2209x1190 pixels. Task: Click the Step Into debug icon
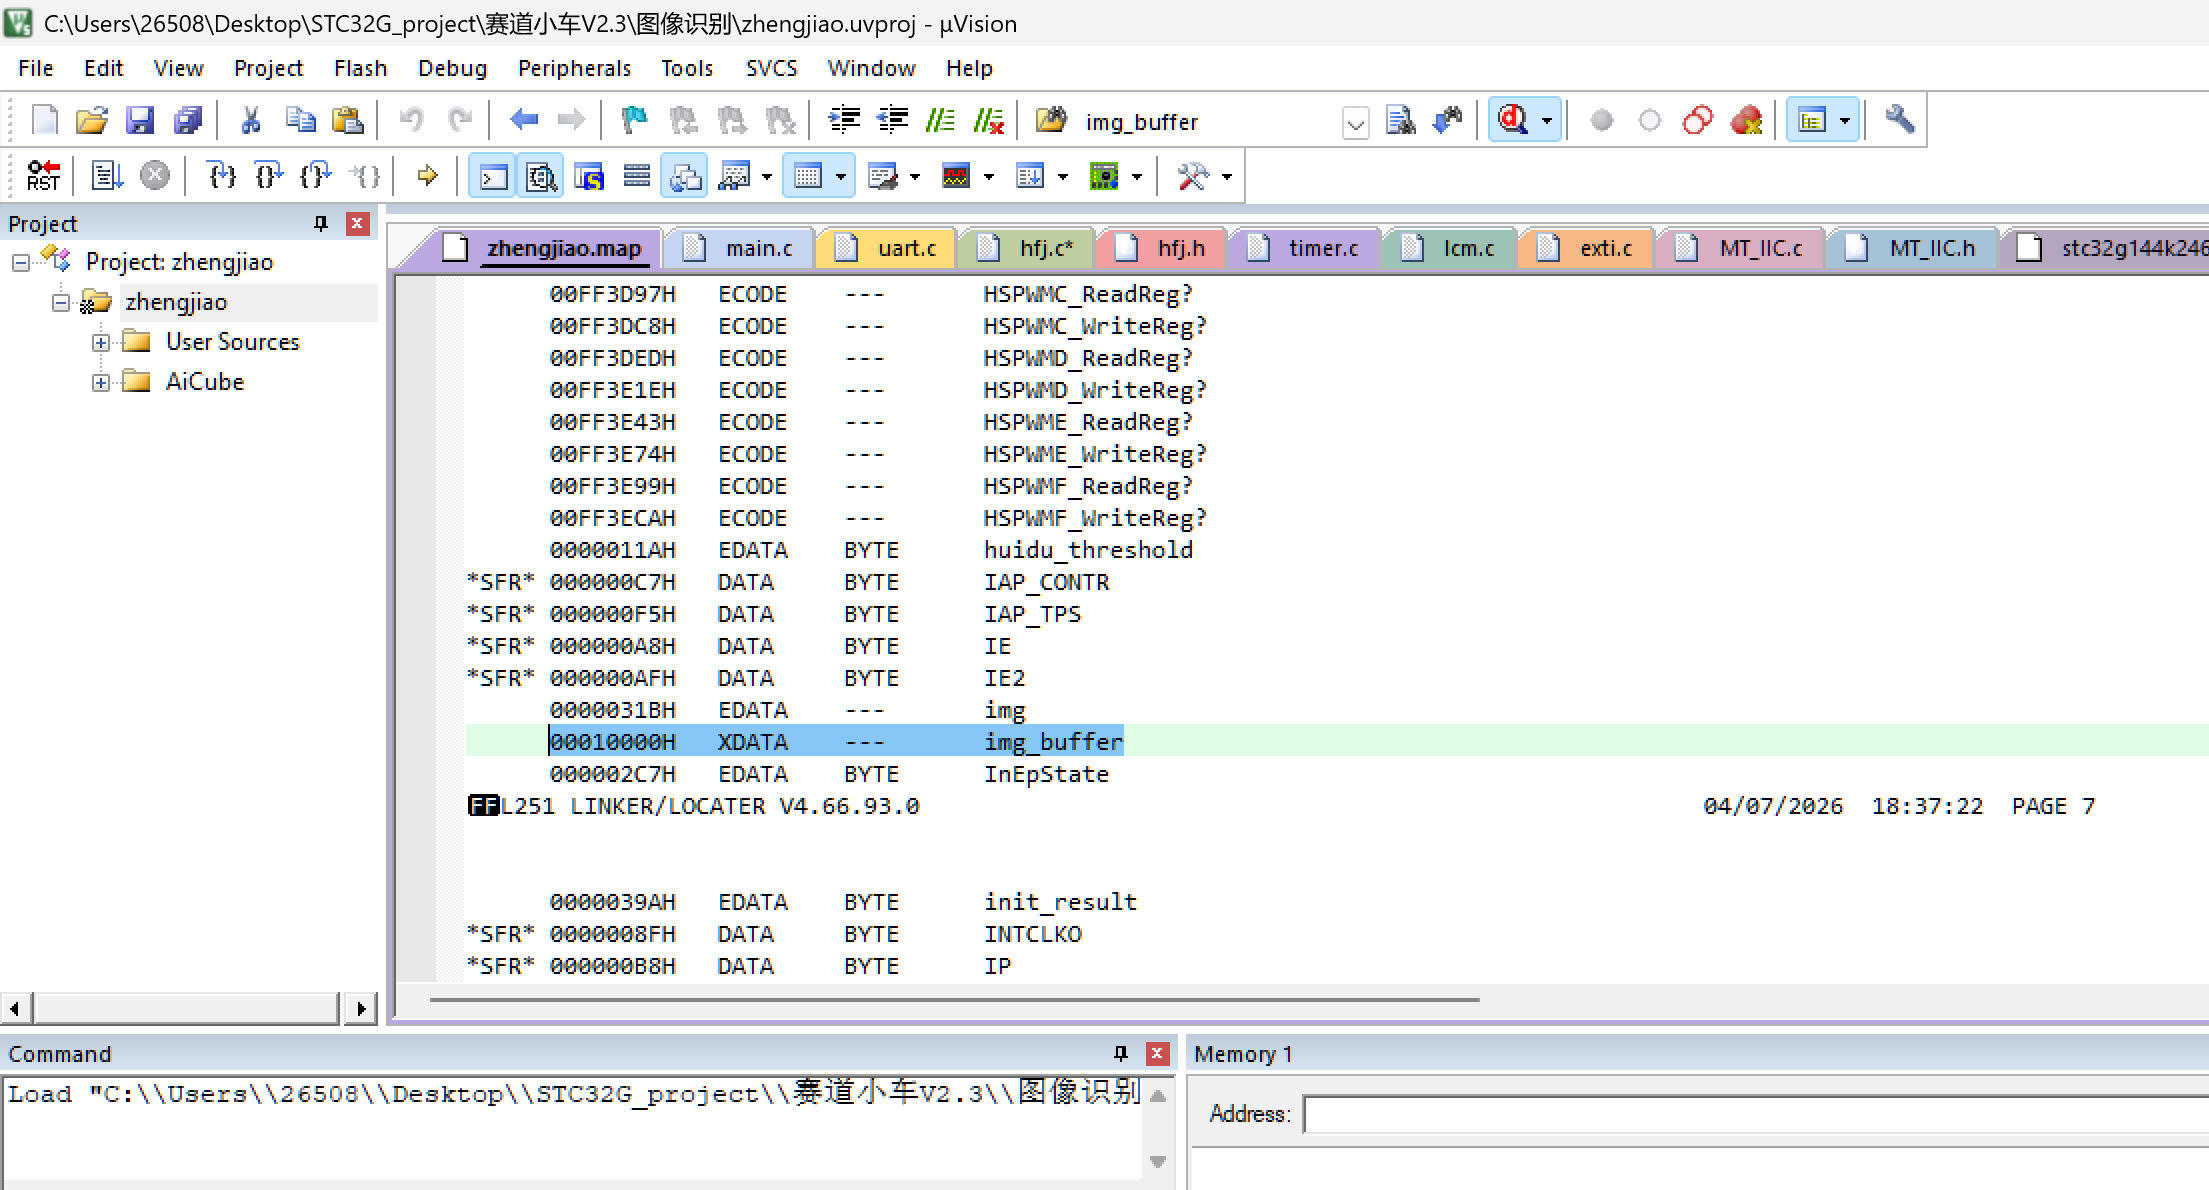tap(221, 176)
